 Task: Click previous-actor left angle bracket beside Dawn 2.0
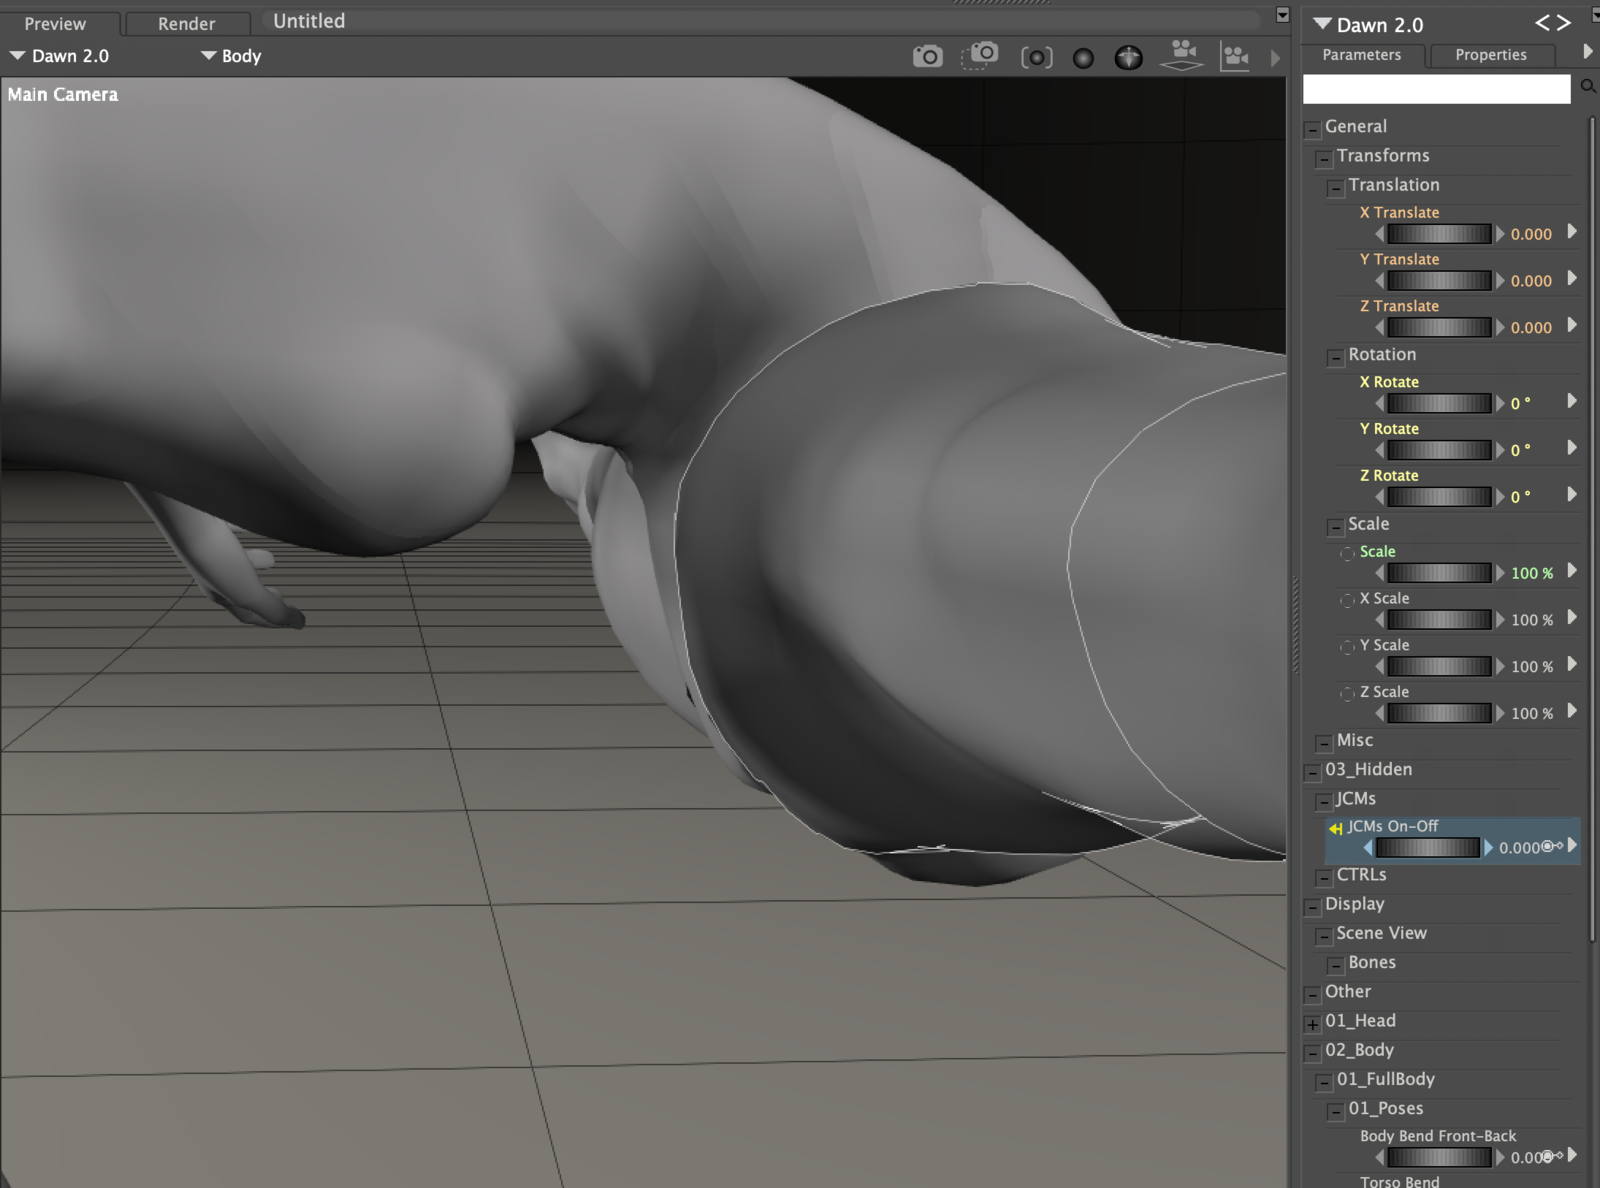pyautogui.click(x=1542, y=23)
